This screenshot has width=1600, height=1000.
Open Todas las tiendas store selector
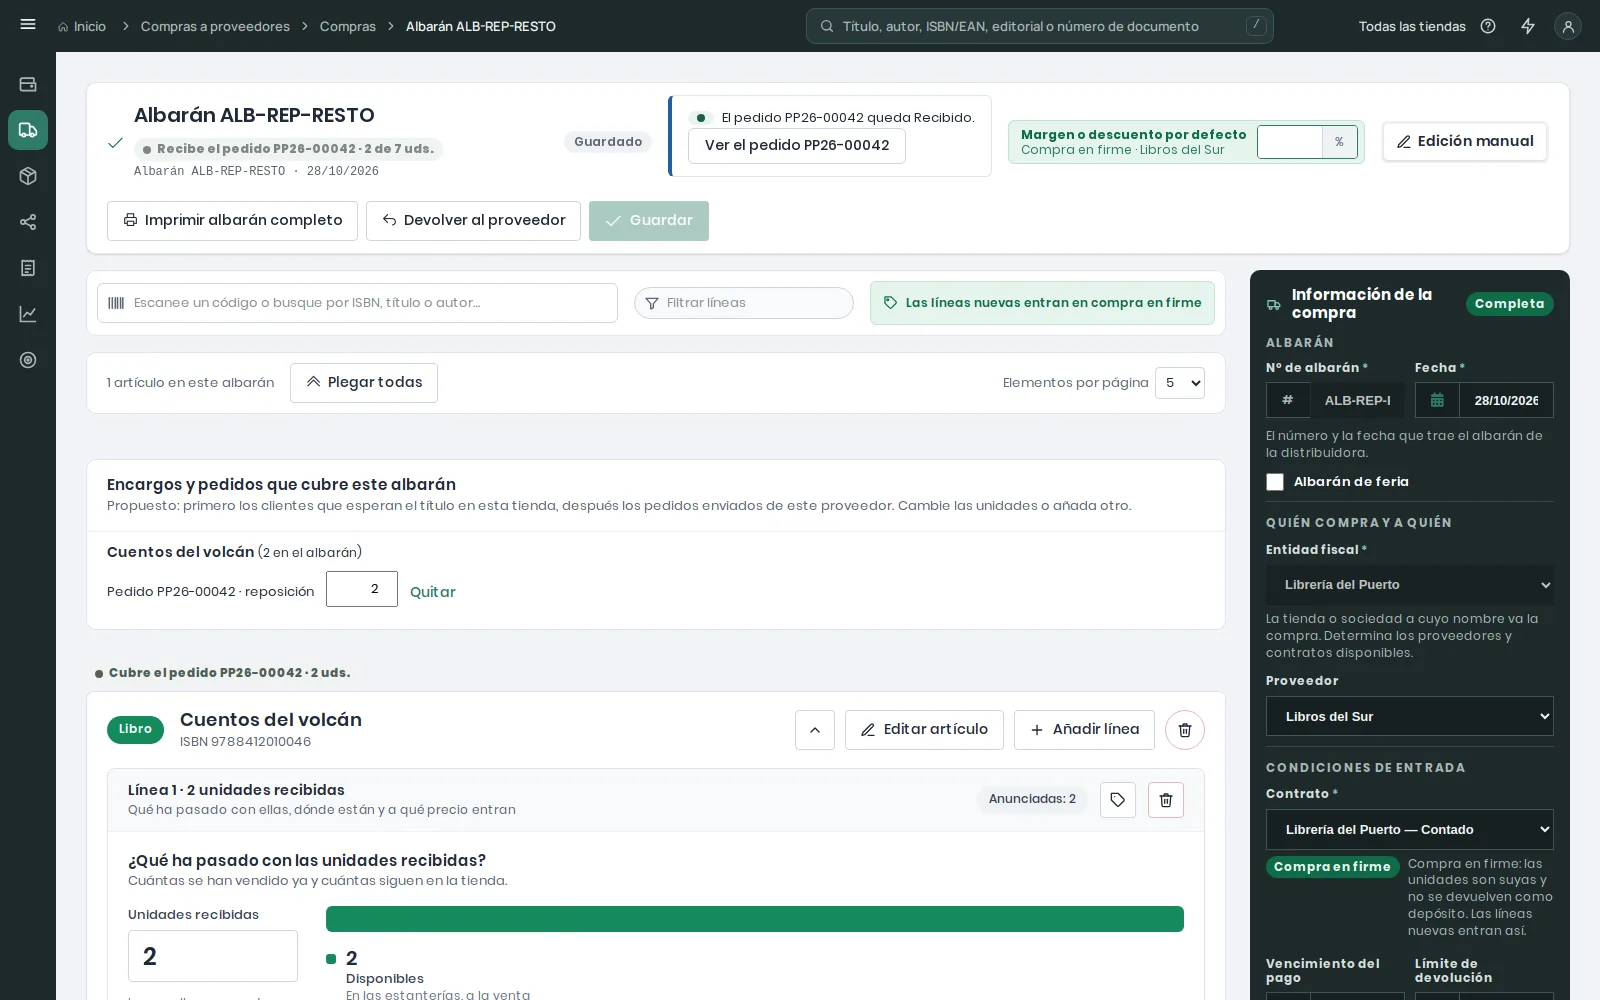coord(1412,26)
